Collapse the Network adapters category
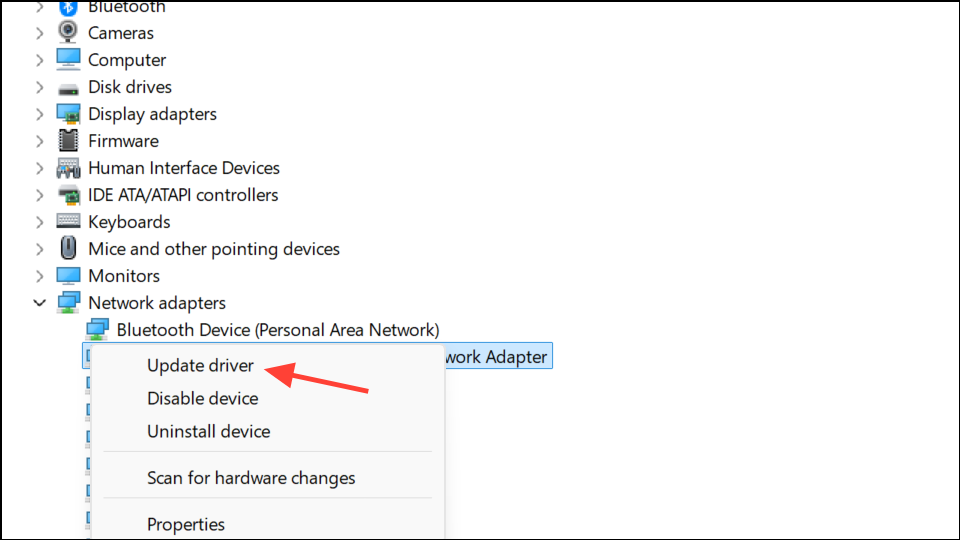The height and width of the screenshot is (540, 960). tap(39, 303)
